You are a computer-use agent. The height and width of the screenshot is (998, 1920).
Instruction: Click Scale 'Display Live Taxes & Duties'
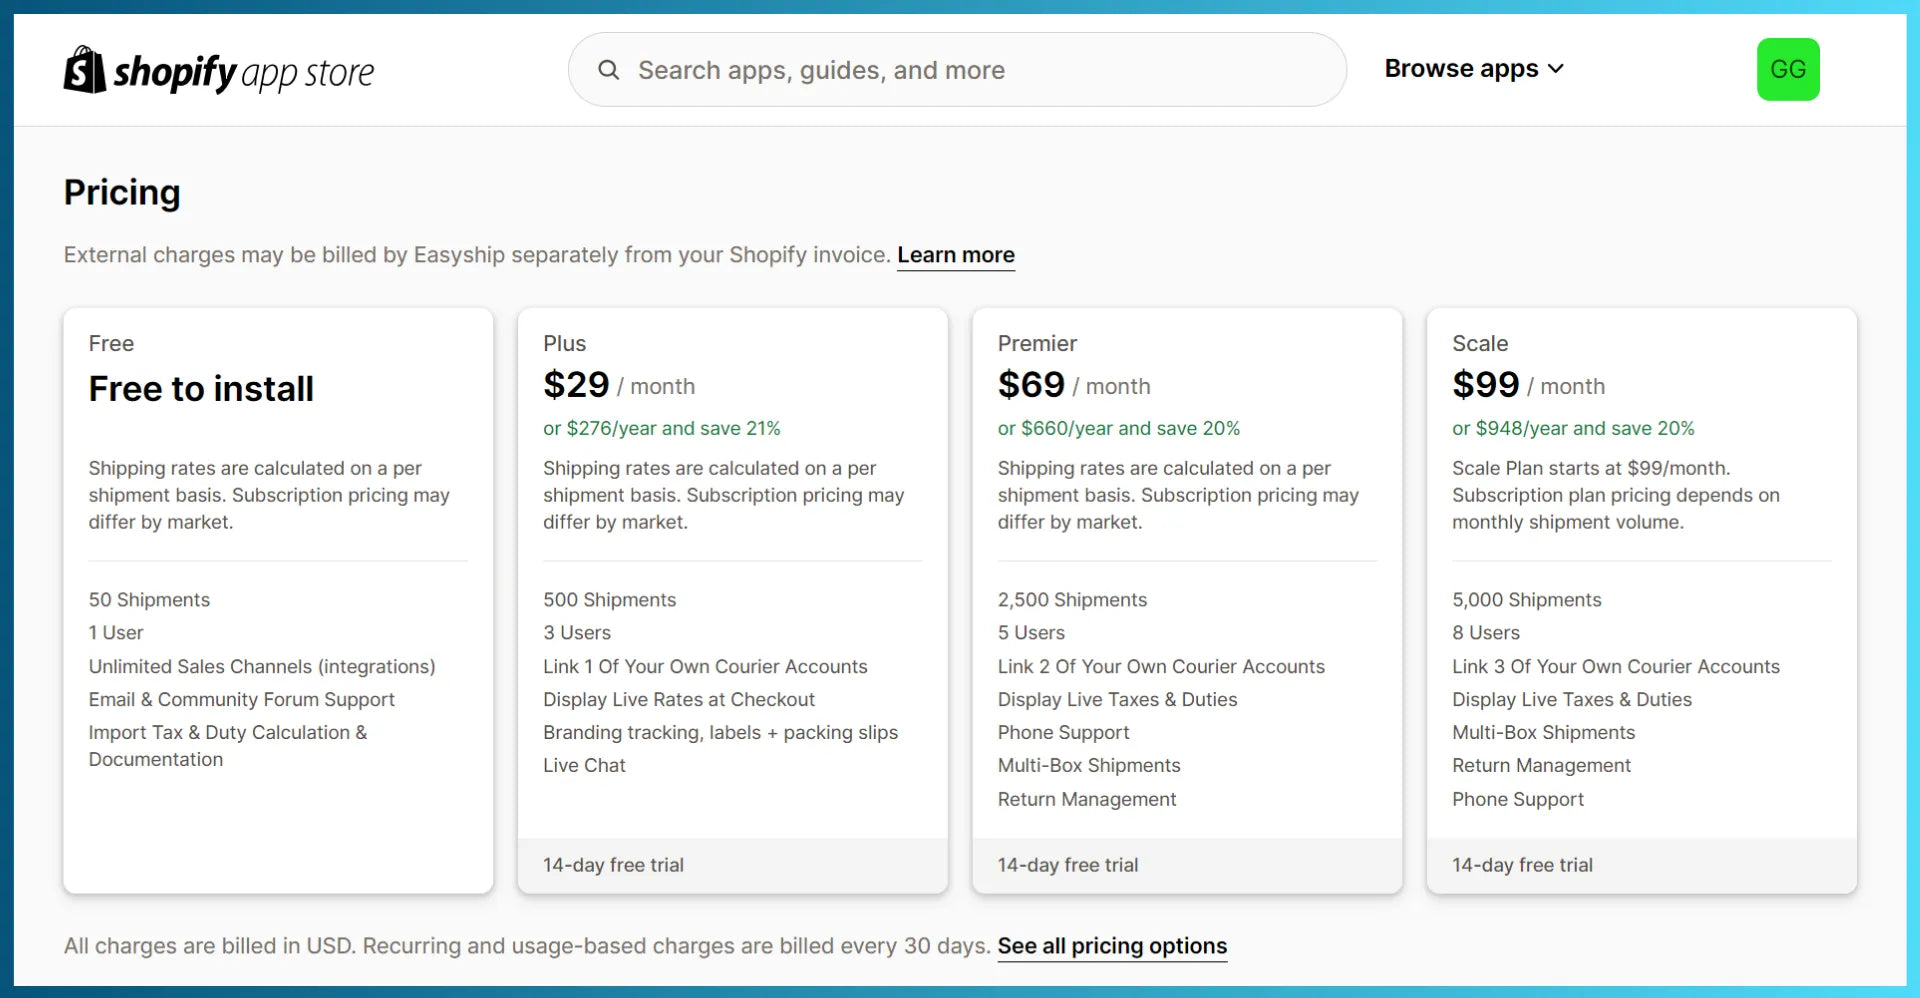(x=1572, y=699)
